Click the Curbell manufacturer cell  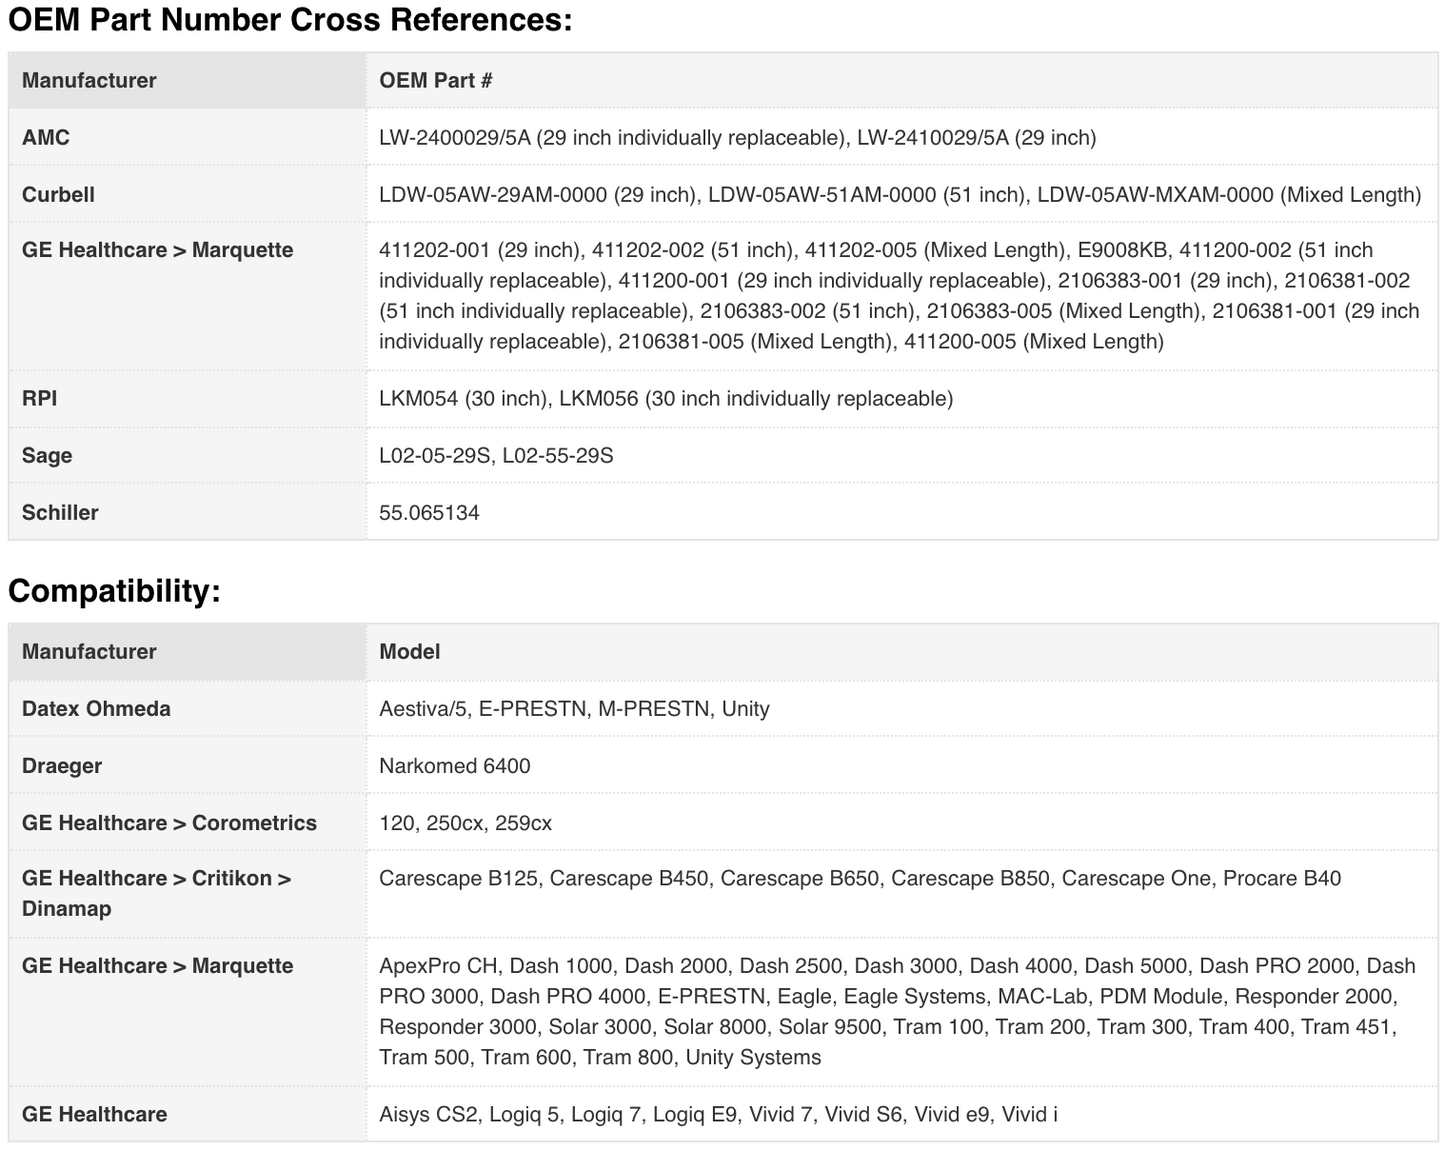coord(188,194)
